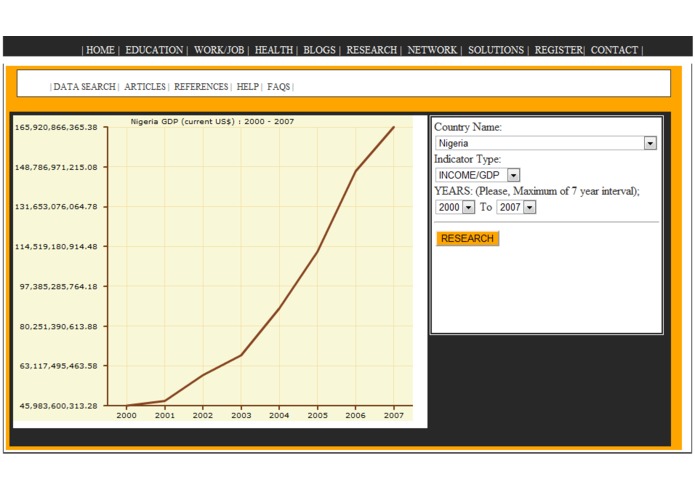The height and width of the screenshot is (494, 695).
Task: Click the GDP line's 2007 data point
Action: [394, 127]
